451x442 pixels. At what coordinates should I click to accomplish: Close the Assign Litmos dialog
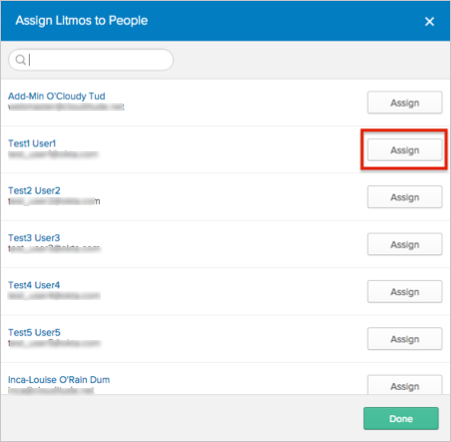tap(429, 22)
